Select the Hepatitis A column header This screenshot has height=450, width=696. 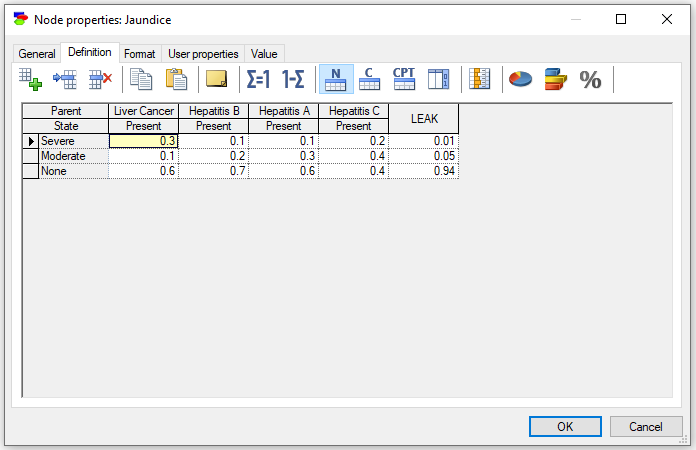pyautogui.click(x=284, y=111)
